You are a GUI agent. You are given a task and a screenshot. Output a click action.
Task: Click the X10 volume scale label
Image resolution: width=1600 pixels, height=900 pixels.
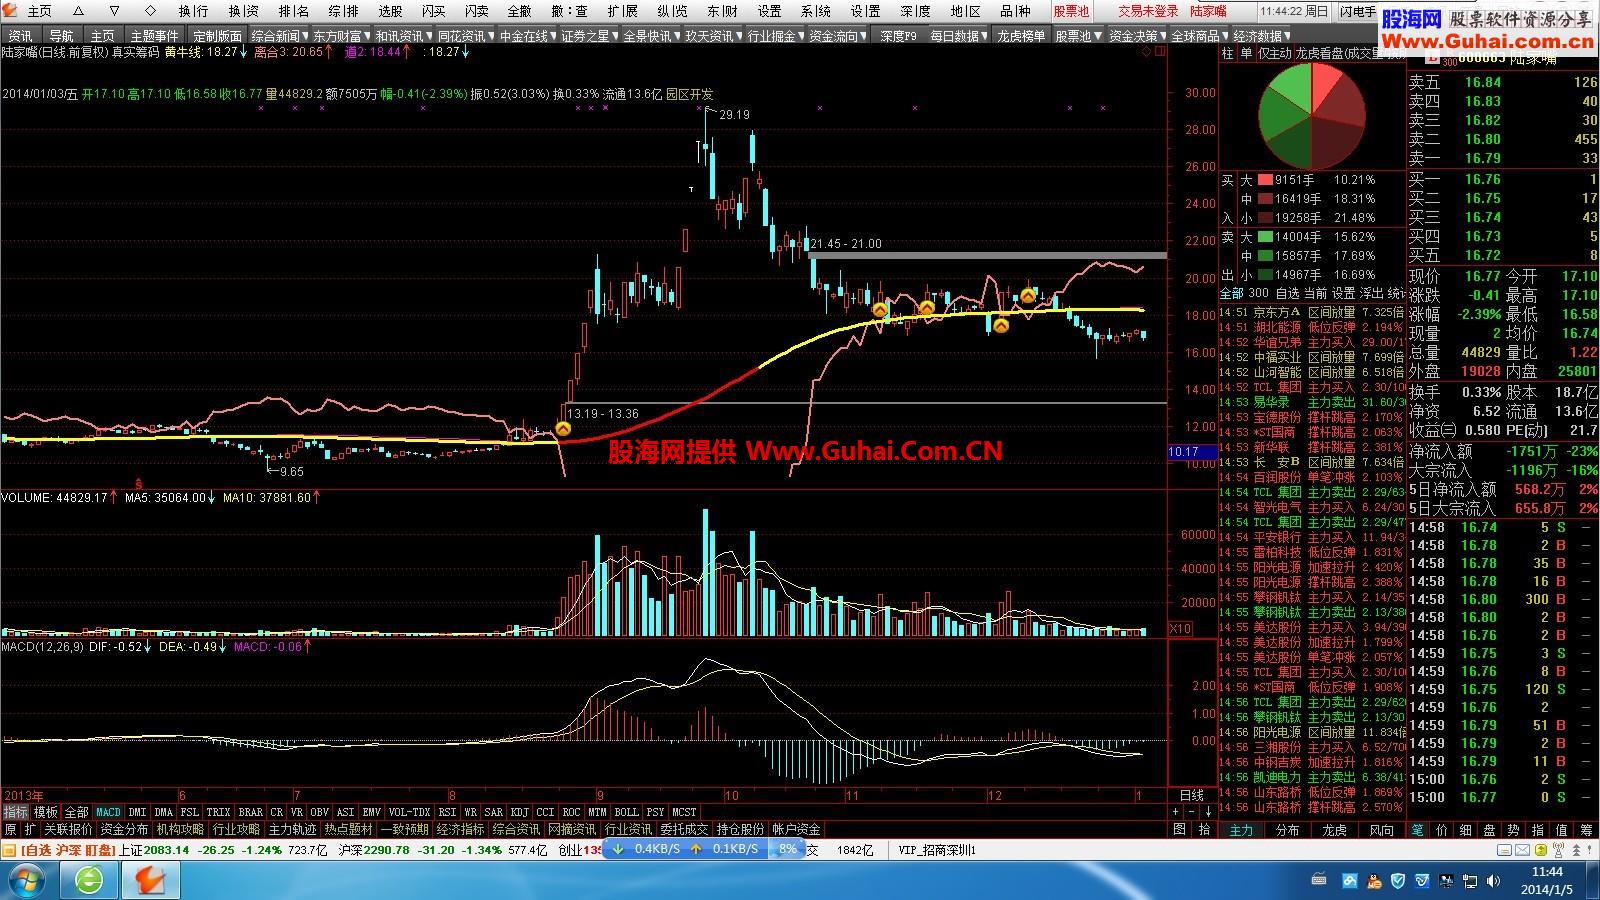pyautogui.click(x=1180, y=629)
